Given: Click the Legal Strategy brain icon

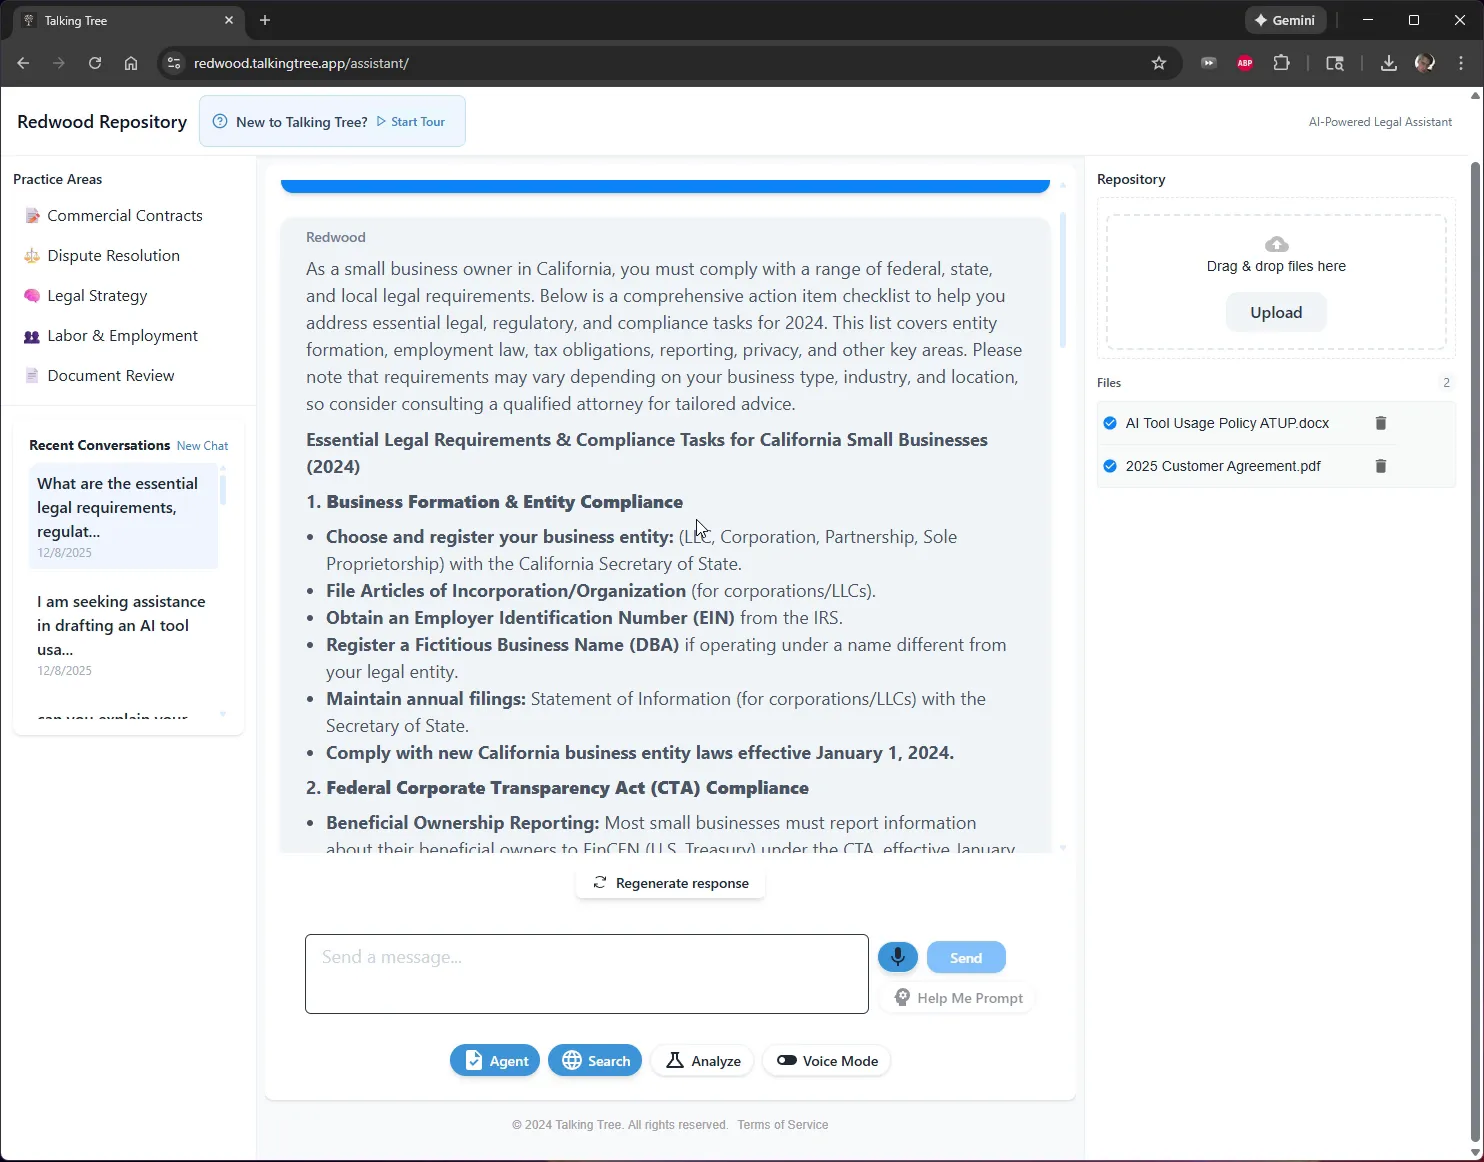Looking at the screenshot, I should point(32,296).
